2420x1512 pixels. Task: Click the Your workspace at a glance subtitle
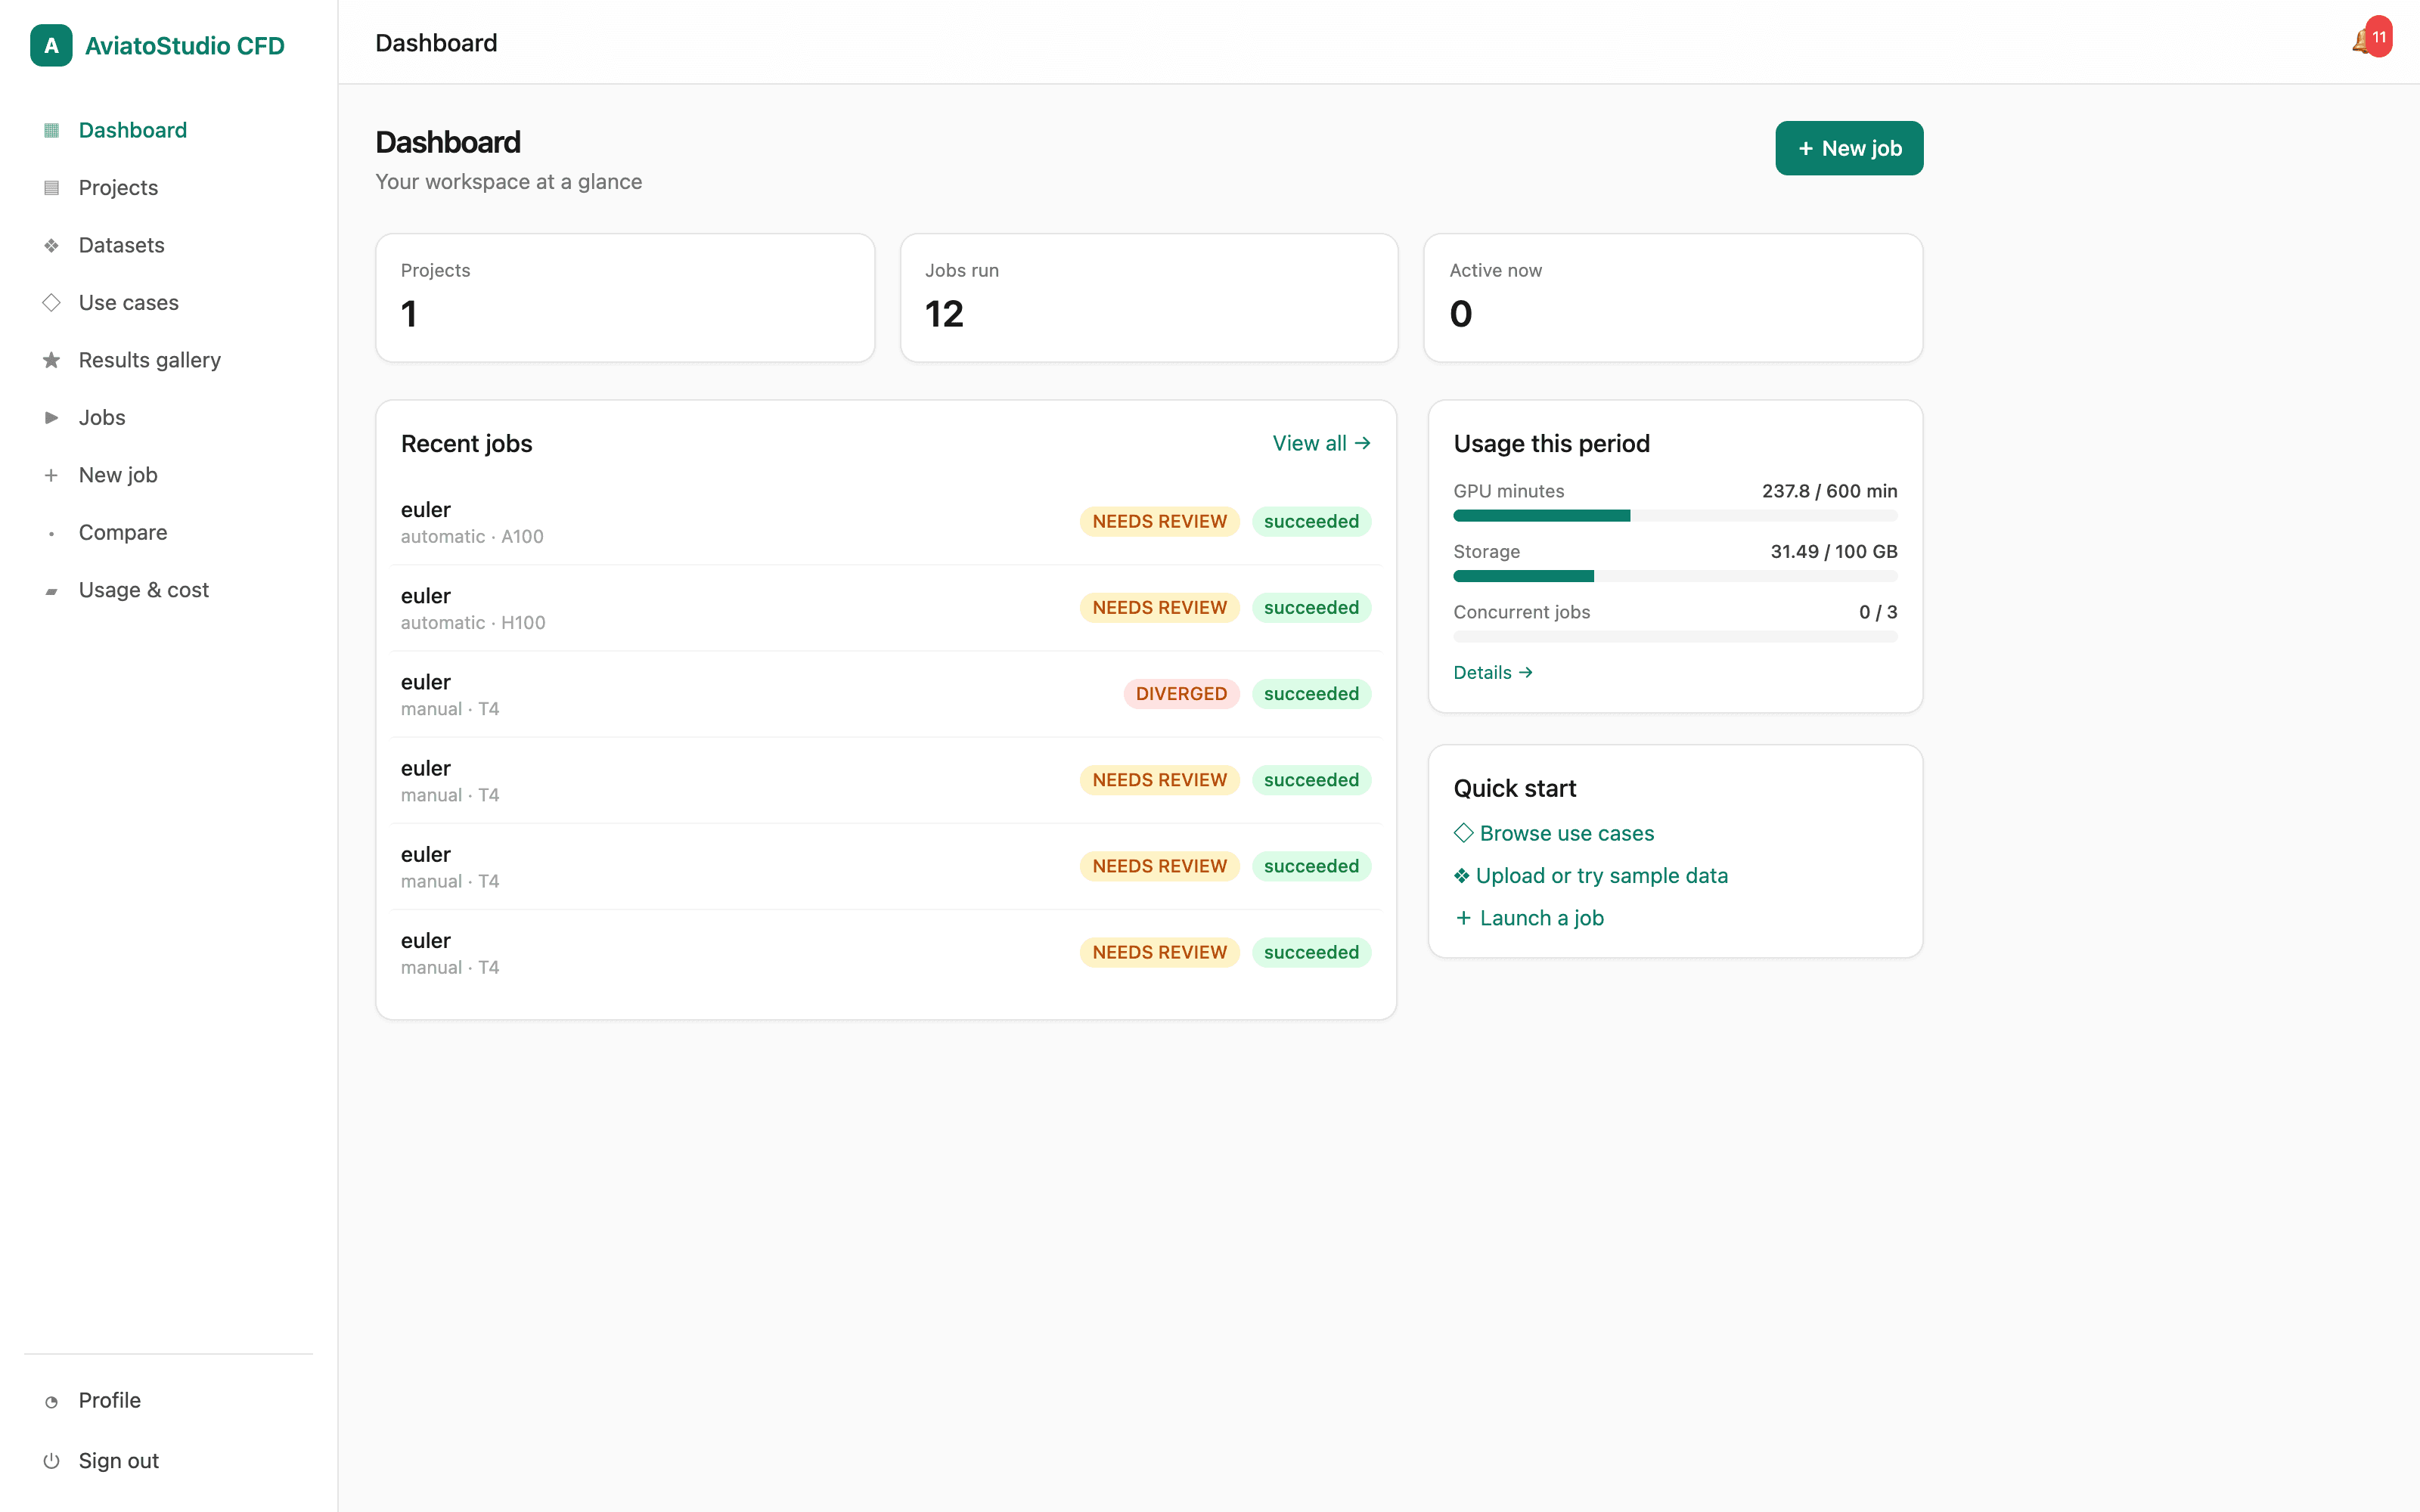click(x=508, y=182)
